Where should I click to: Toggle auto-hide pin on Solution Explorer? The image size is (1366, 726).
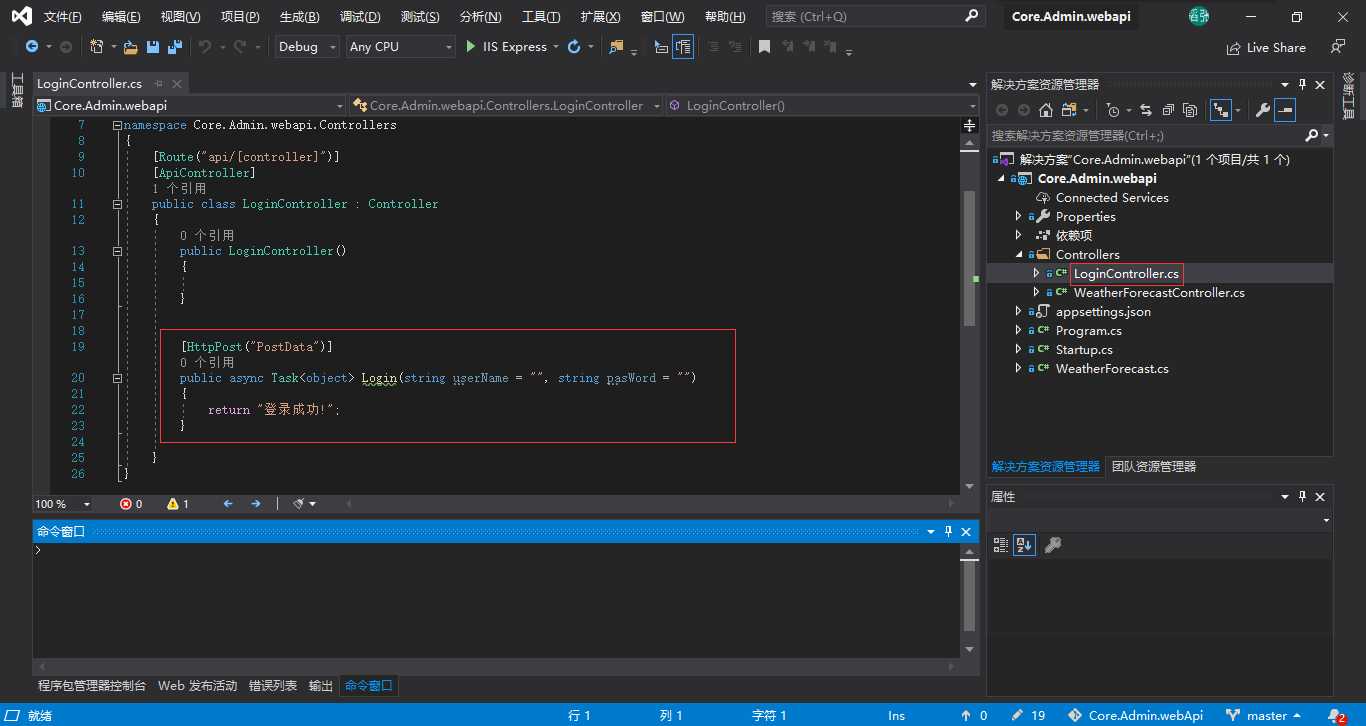(1302, 85)
